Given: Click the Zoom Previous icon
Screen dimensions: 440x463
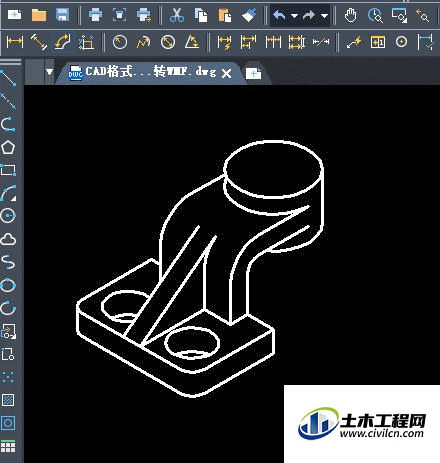Looking at the screenshot, I should [423, 15].
